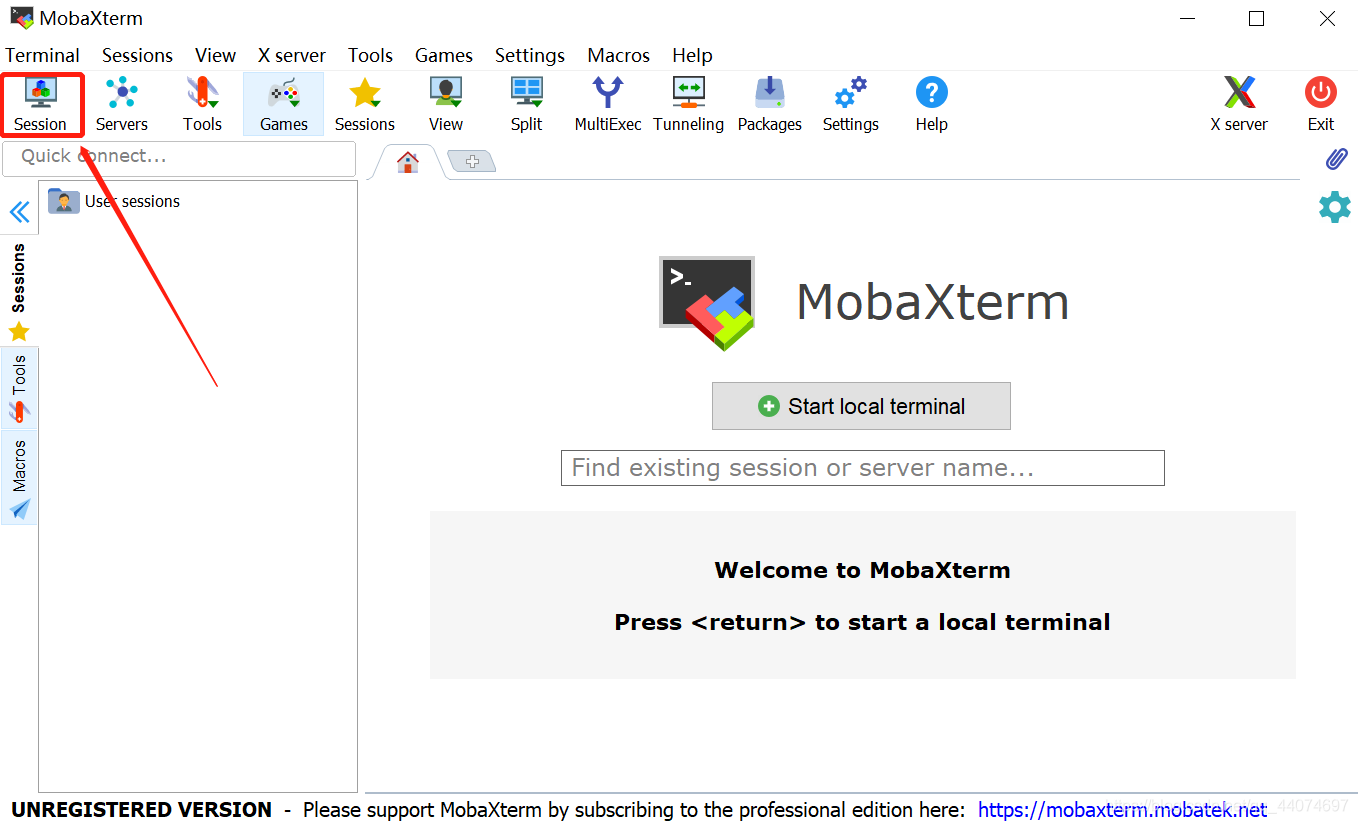Minimize the MobaXterm window
This screenshot has width=1358, height=824.
tap(1188, 19)
